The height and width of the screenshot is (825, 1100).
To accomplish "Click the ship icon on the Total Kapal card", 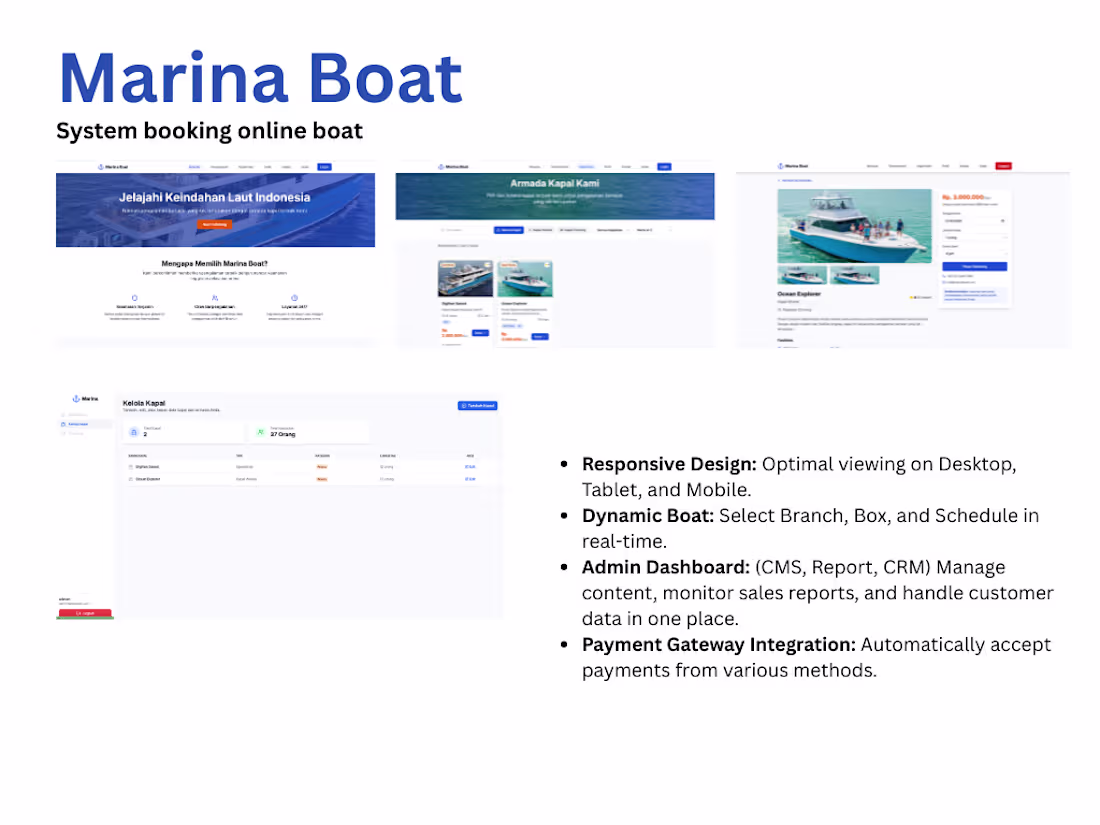I will 133,431.
